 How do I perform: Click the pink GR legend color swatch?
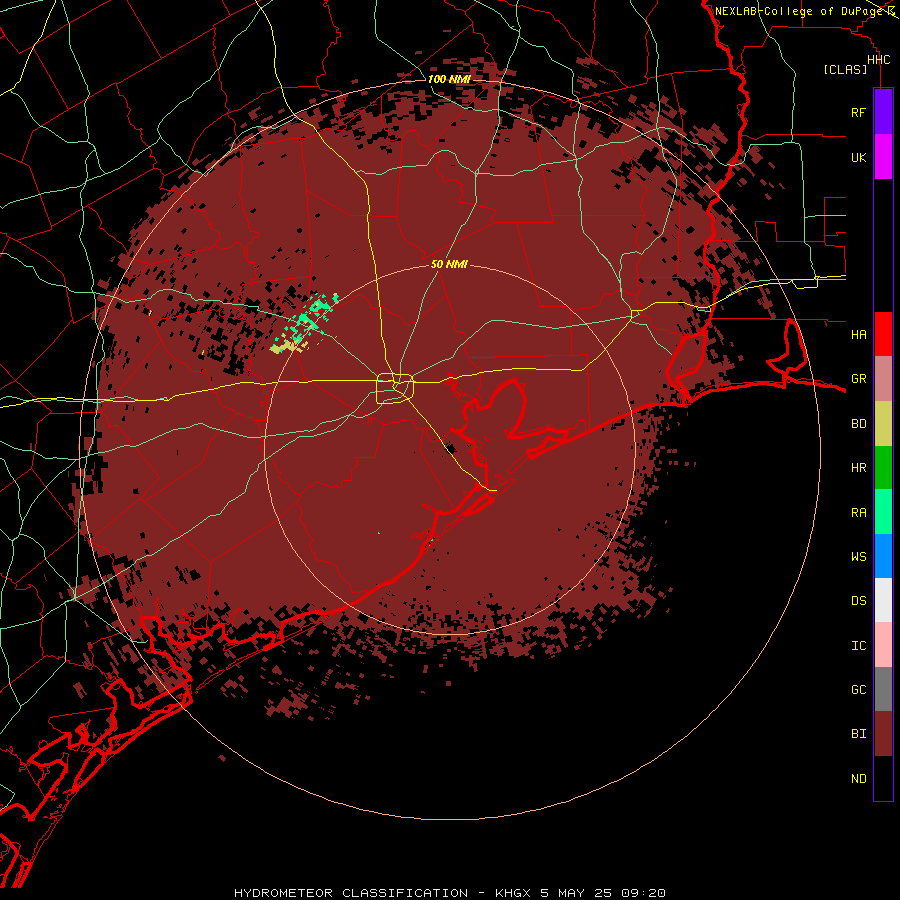[x=883, y=379]
